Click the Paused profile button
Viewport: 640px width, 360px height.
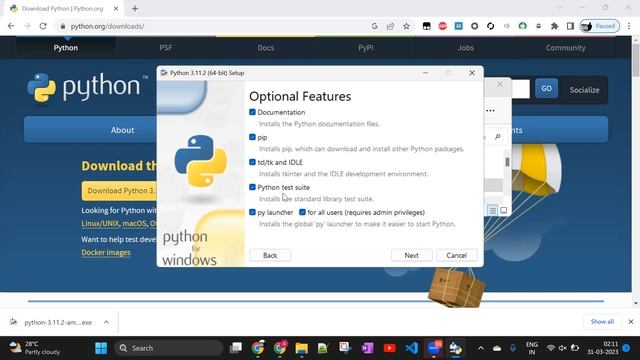point(600,26)
